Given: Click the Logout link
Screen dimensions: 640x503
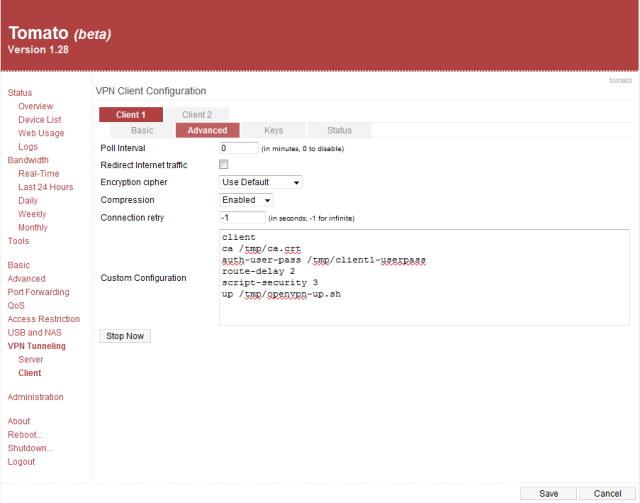Looking at the screenshot, I should tap(21, 461).
